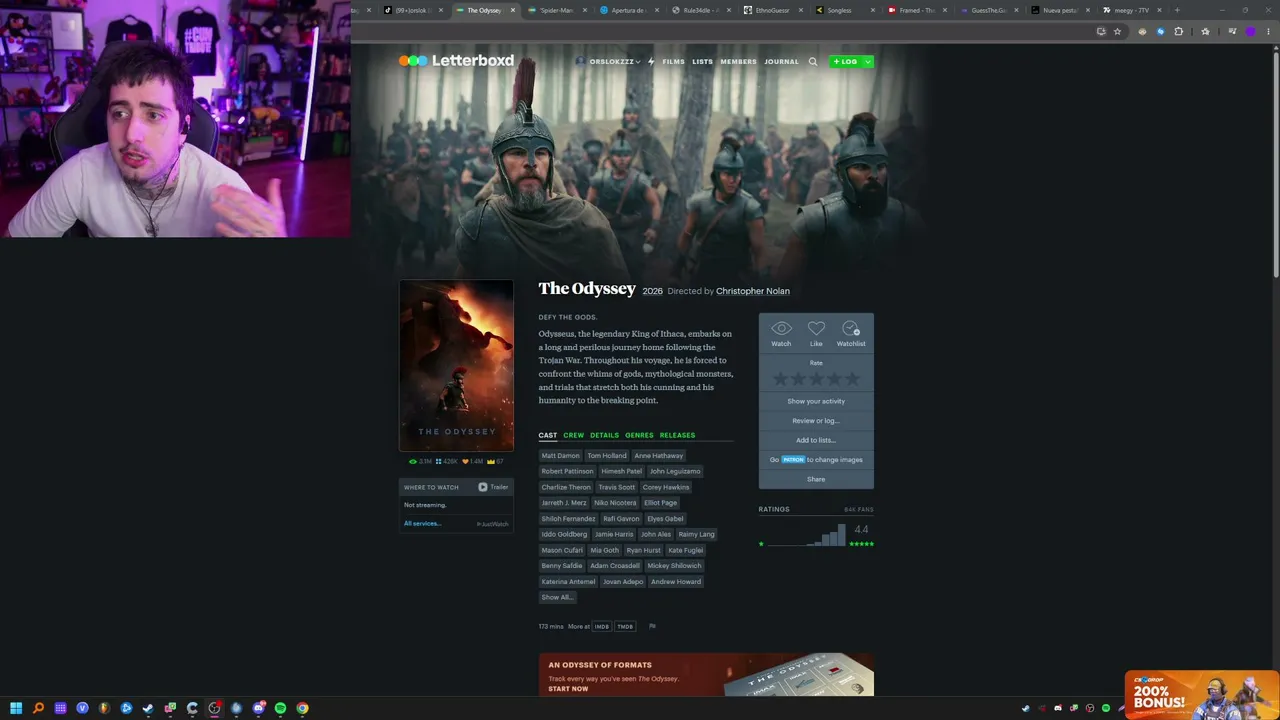
Task: Open the JOURNAL menu
Action: click(781, 62)
